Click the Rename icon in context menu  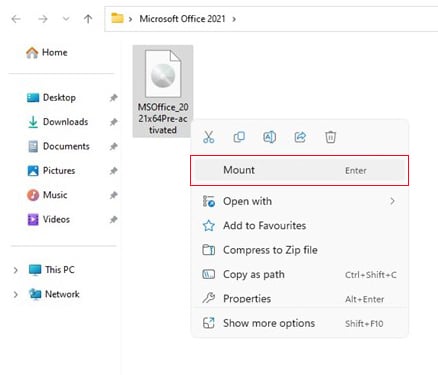tap(269, 137)
